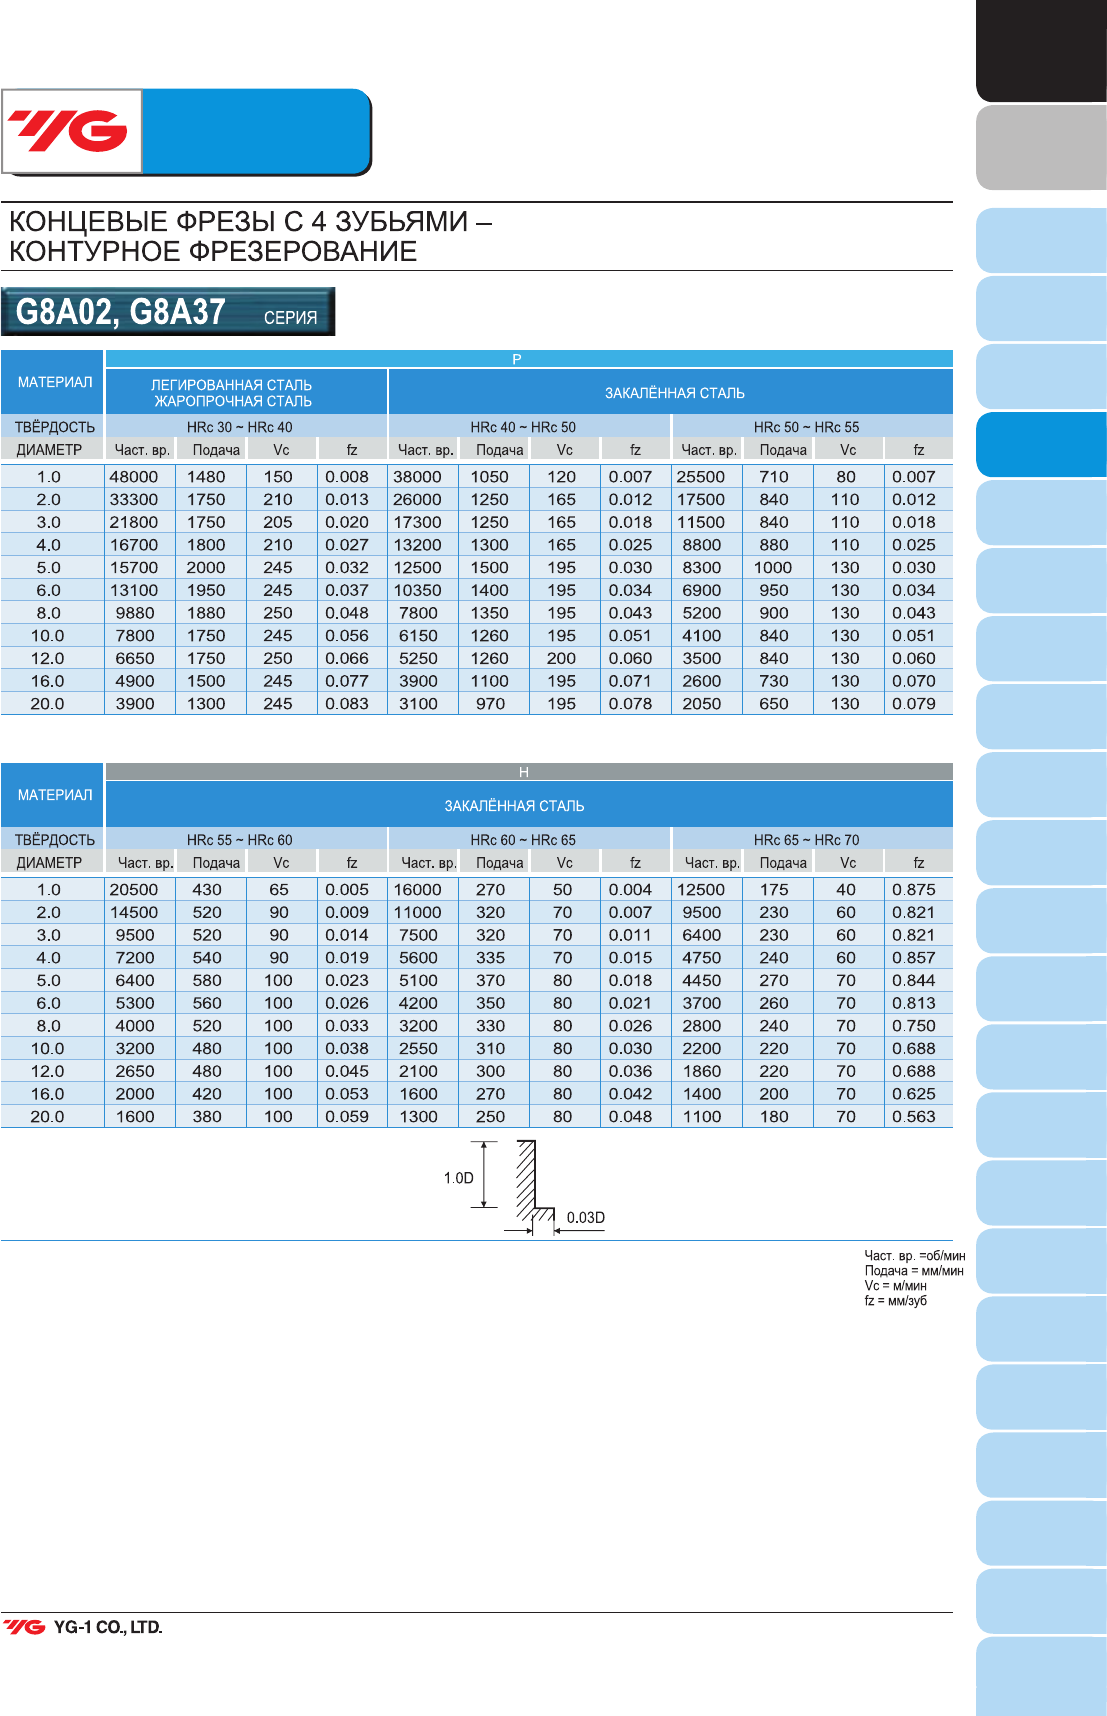Click the HRc 30 ~ HRc 40 header
Screen dimensions: 1107x1716
pos(240,427)
